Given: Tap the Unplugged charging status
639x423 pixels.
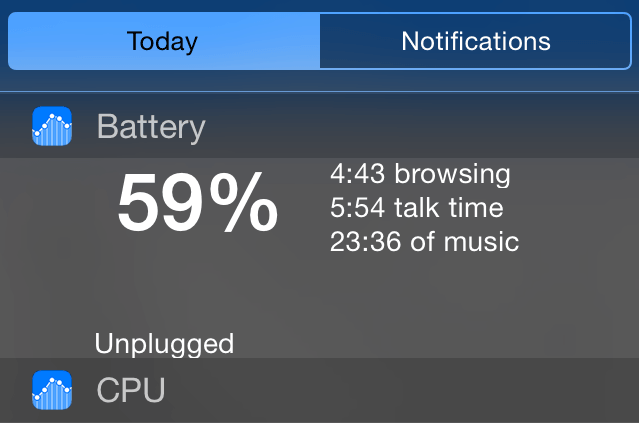Looking at the screenshot, I should 164,344.
